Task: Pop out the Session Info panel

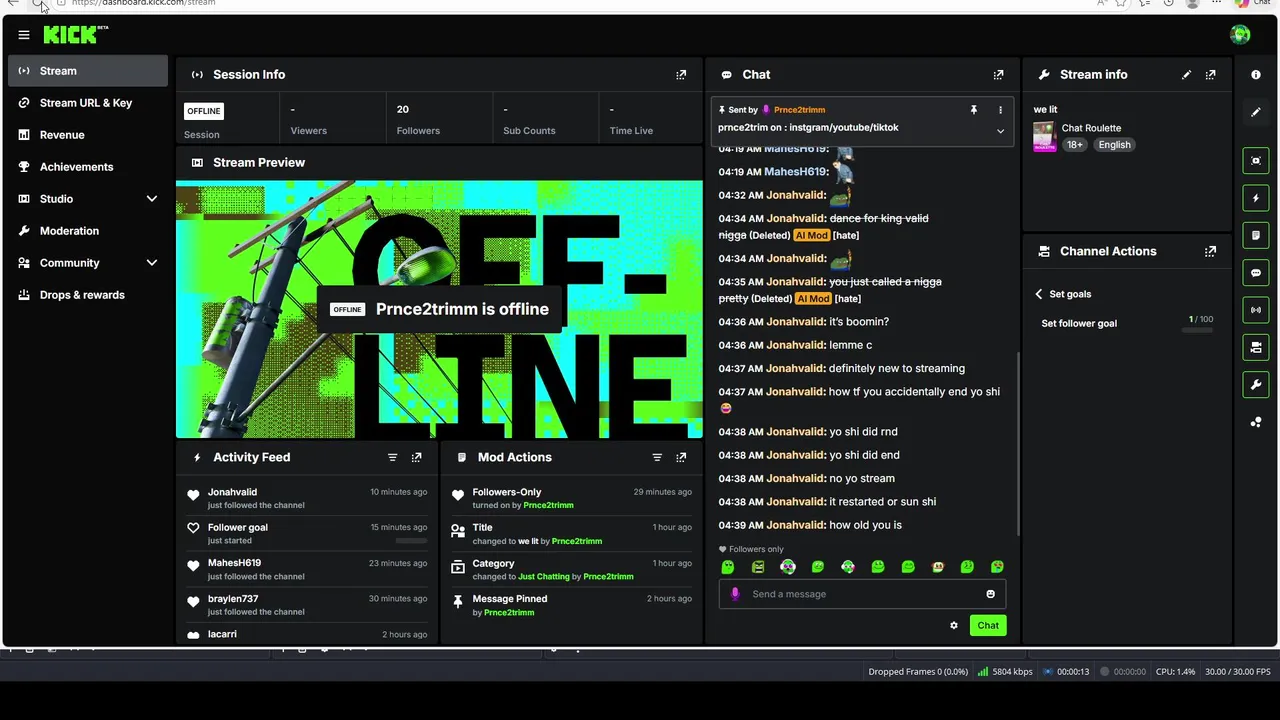Action: [x=681, y=75]
